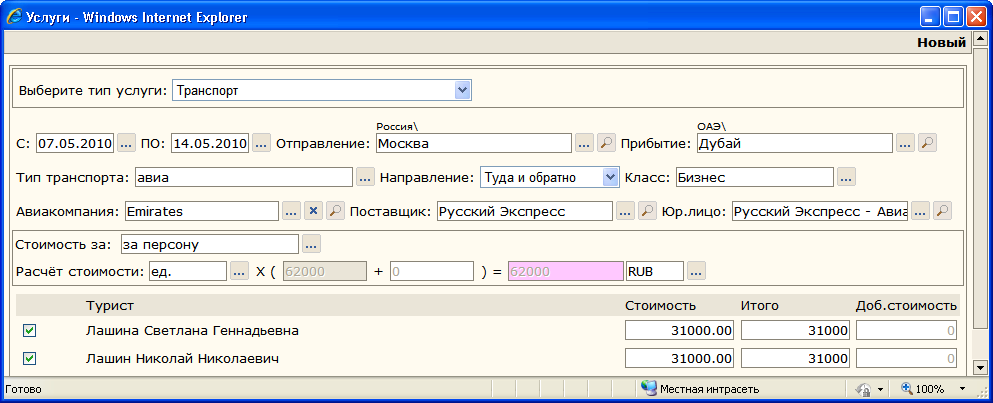The width and height of the screenshot is (993, 403).
Task: Click tourist name Лашин Николай Николаевич
Action: 182,359
